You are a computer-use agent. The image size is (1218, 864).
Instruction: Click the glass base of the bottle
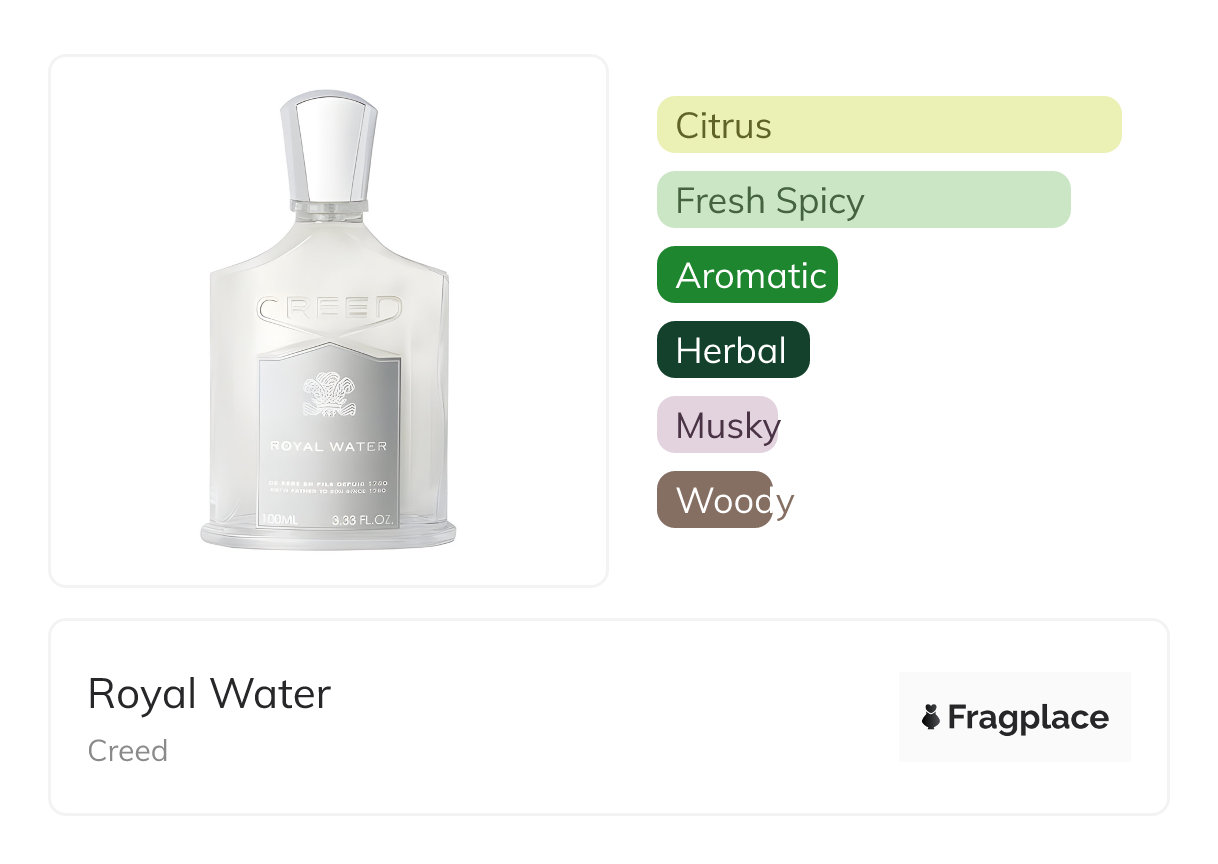[328, 537]
